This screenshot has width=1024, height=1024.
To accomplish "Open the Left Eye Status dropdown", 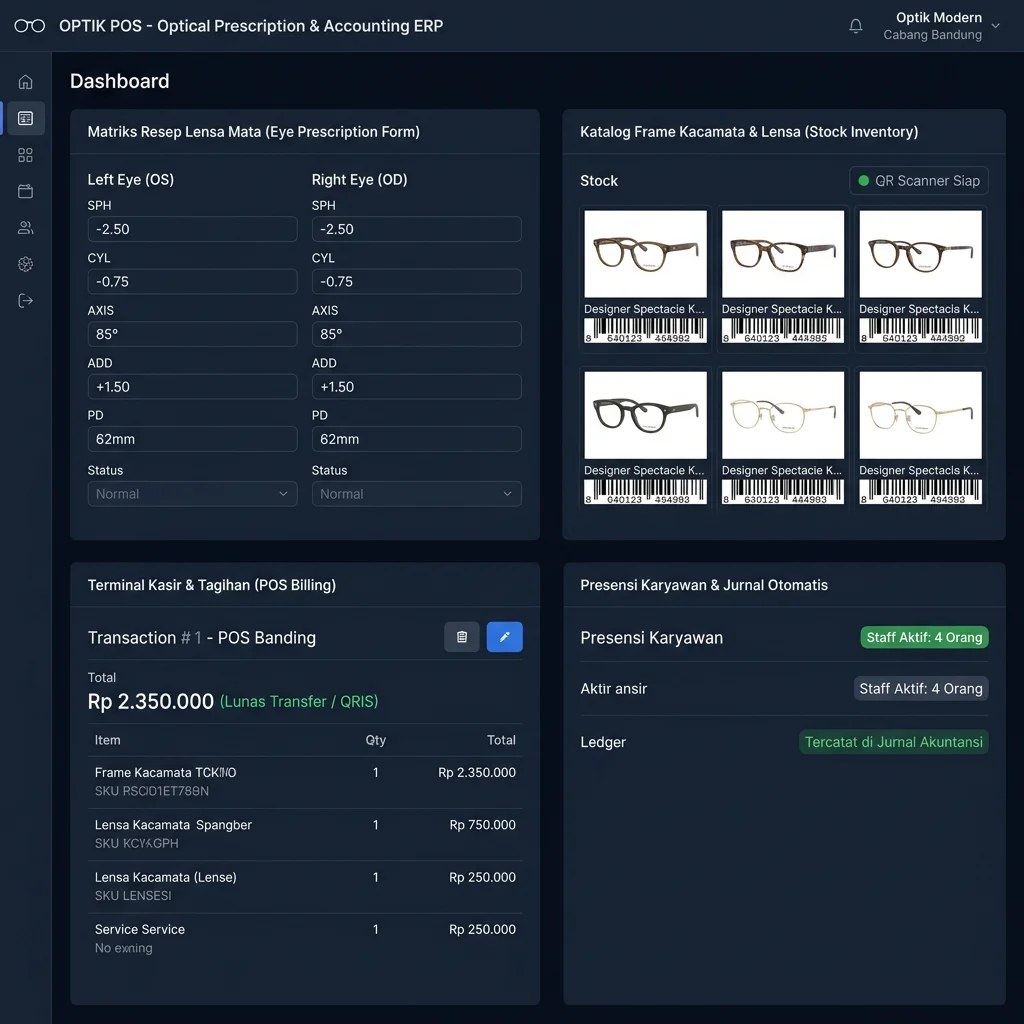I will 193,494.
